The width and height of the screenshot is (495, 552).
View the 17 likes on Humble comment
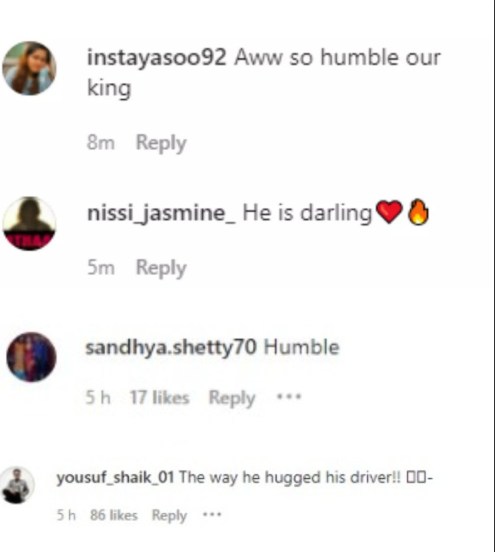point(159,397)
